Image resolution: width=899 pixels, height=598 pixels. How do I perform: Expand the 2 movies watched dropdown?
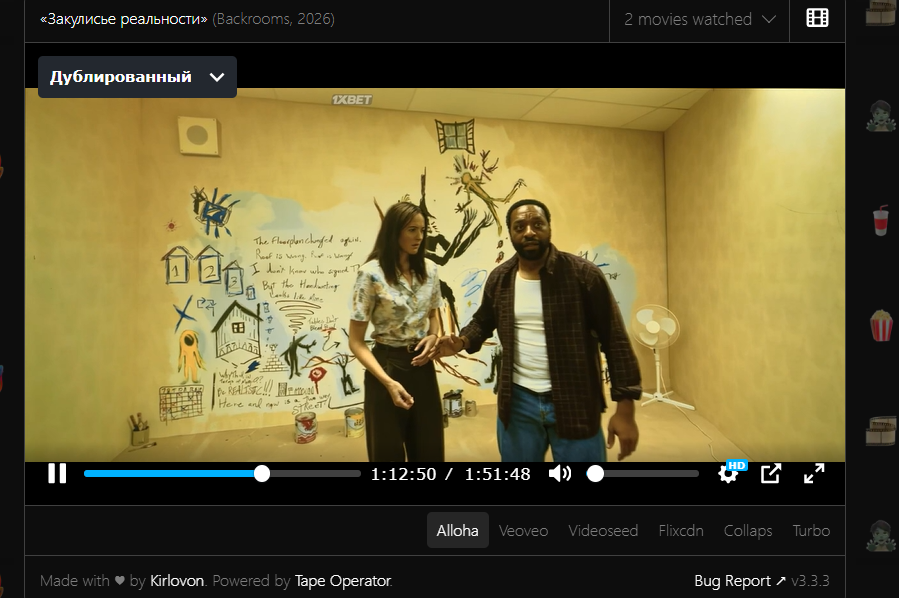pyautogui.click(x=699, y=19)
